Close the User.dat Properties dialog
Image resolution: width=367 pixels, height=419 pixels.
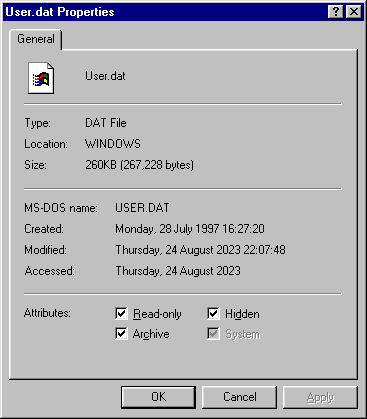point(353,12)
